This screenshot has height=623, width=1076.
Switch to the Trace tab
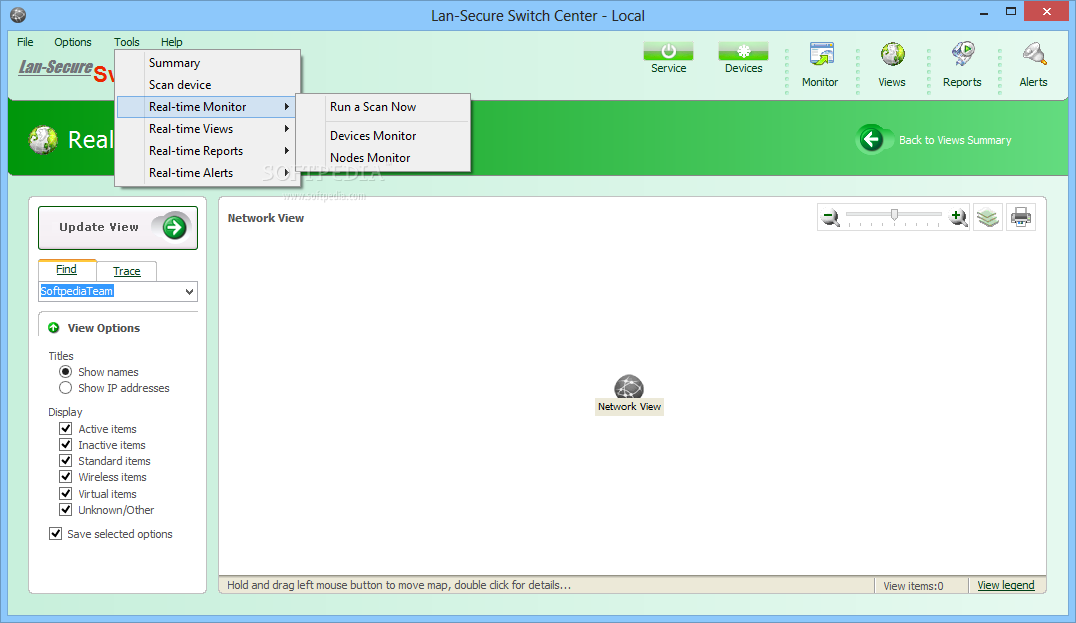[127, 271]
